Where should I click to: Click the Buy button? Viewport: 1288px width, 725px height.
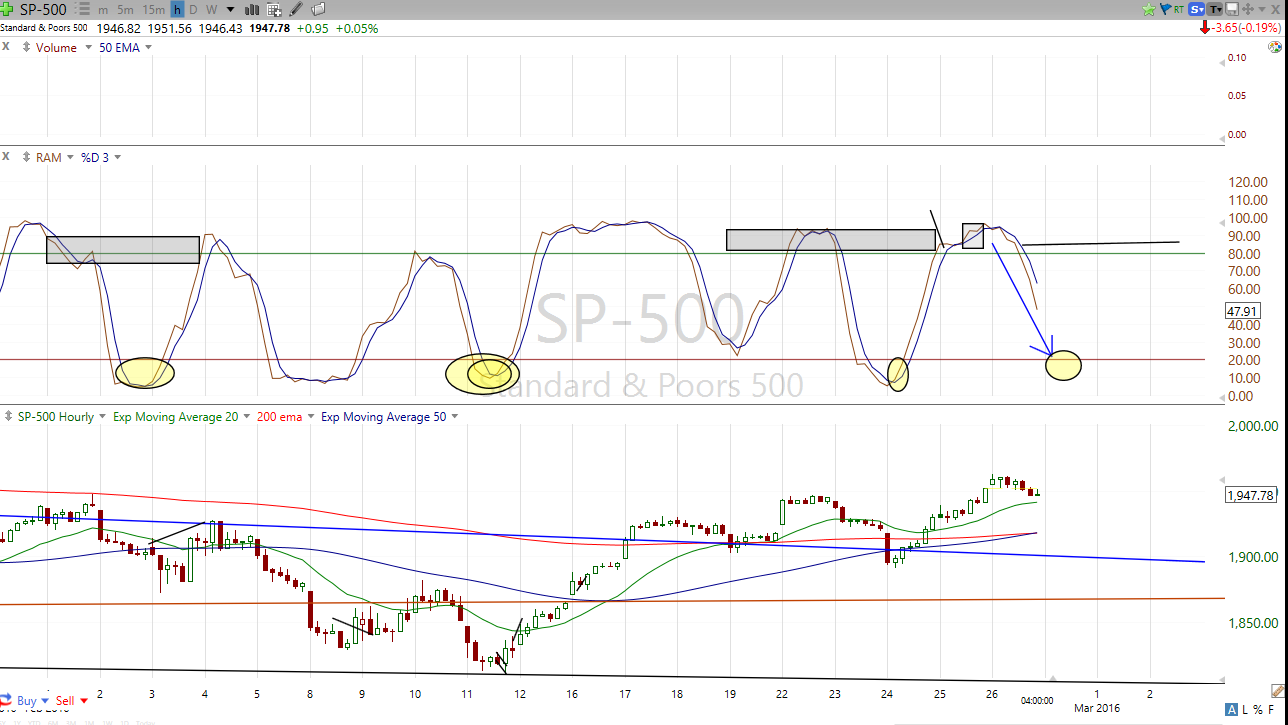(x=26, y=701)
